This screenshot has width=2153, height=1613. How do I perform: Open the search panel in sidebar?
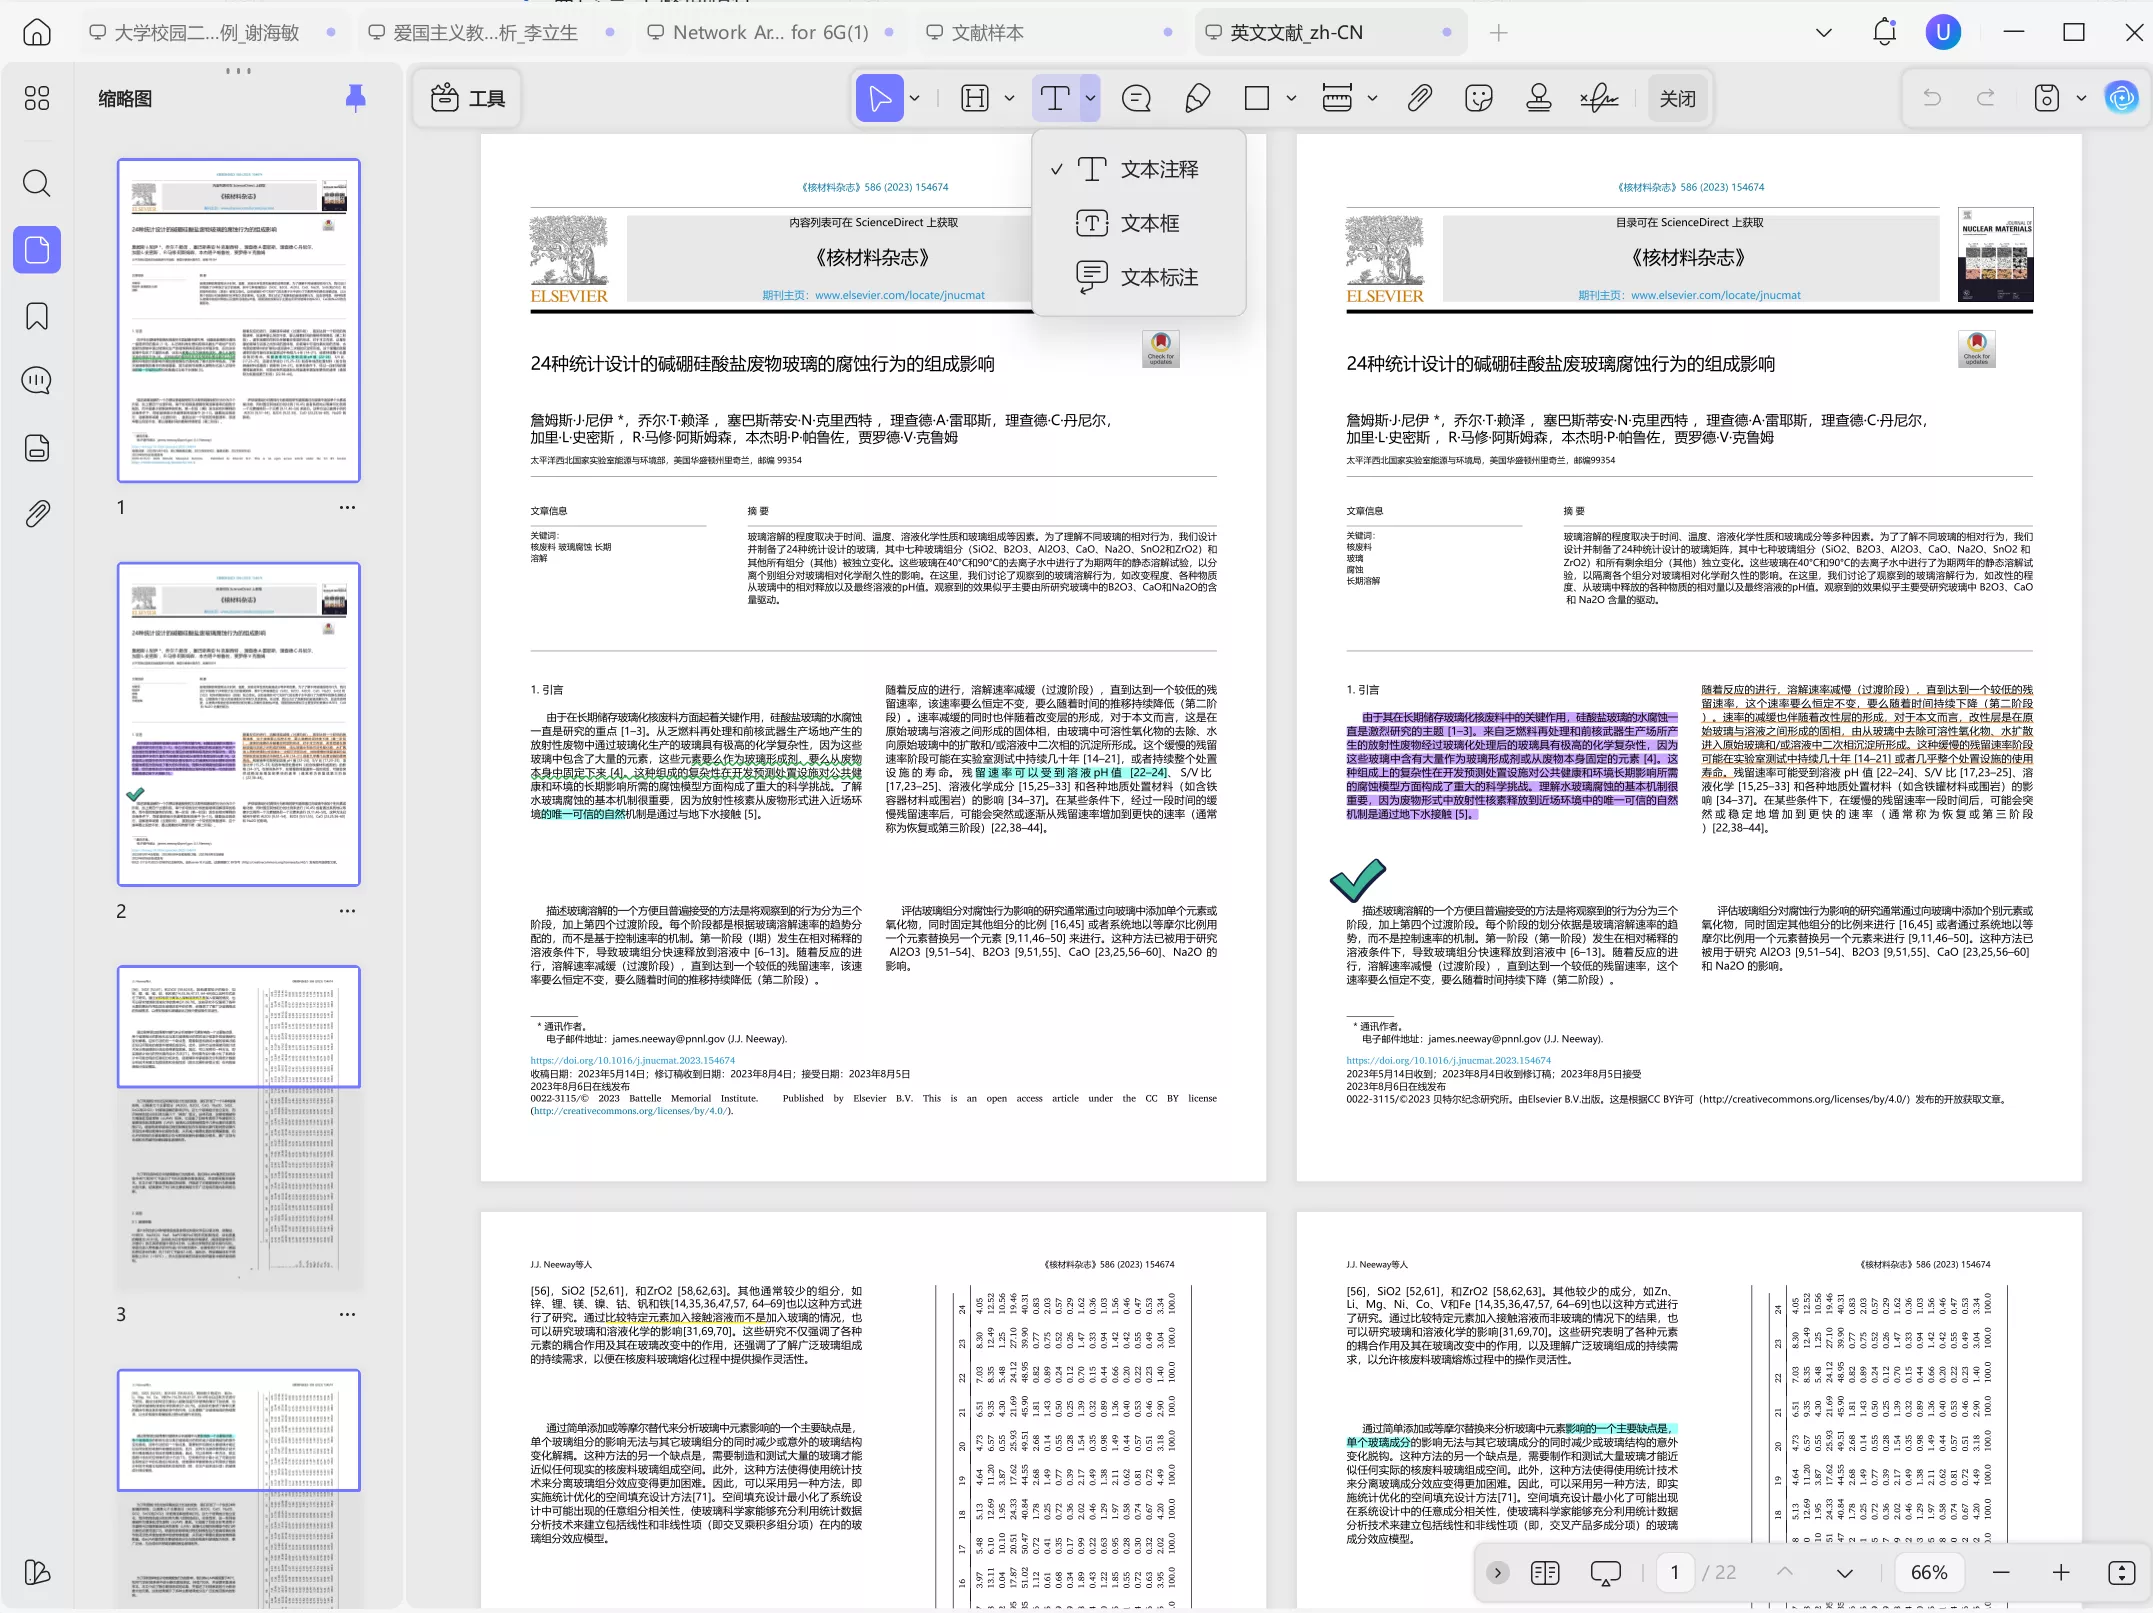37,183
